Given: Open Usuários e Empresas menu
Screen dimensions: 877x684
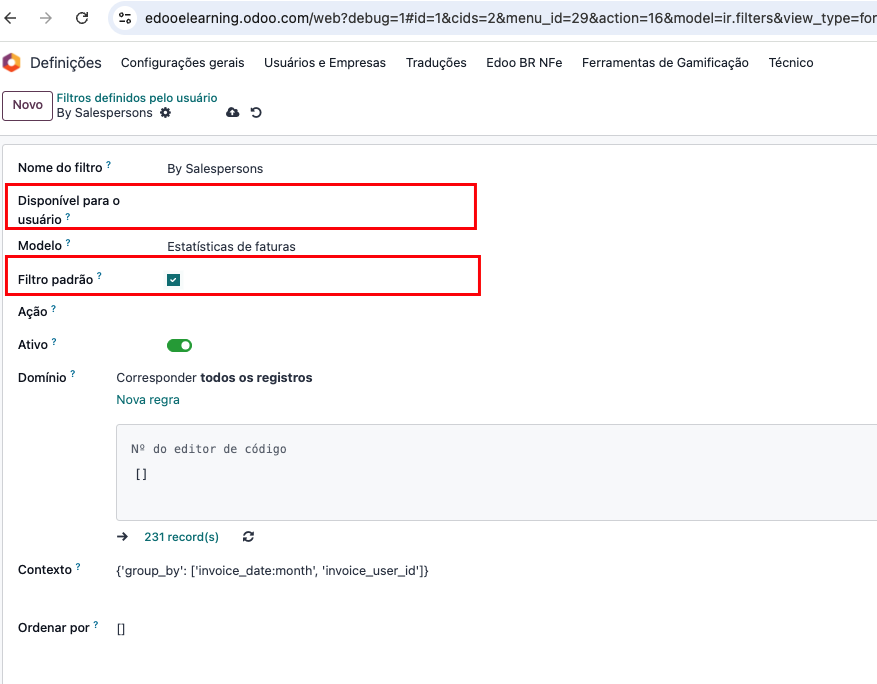Looking at the screenshot, I should 325,63.
